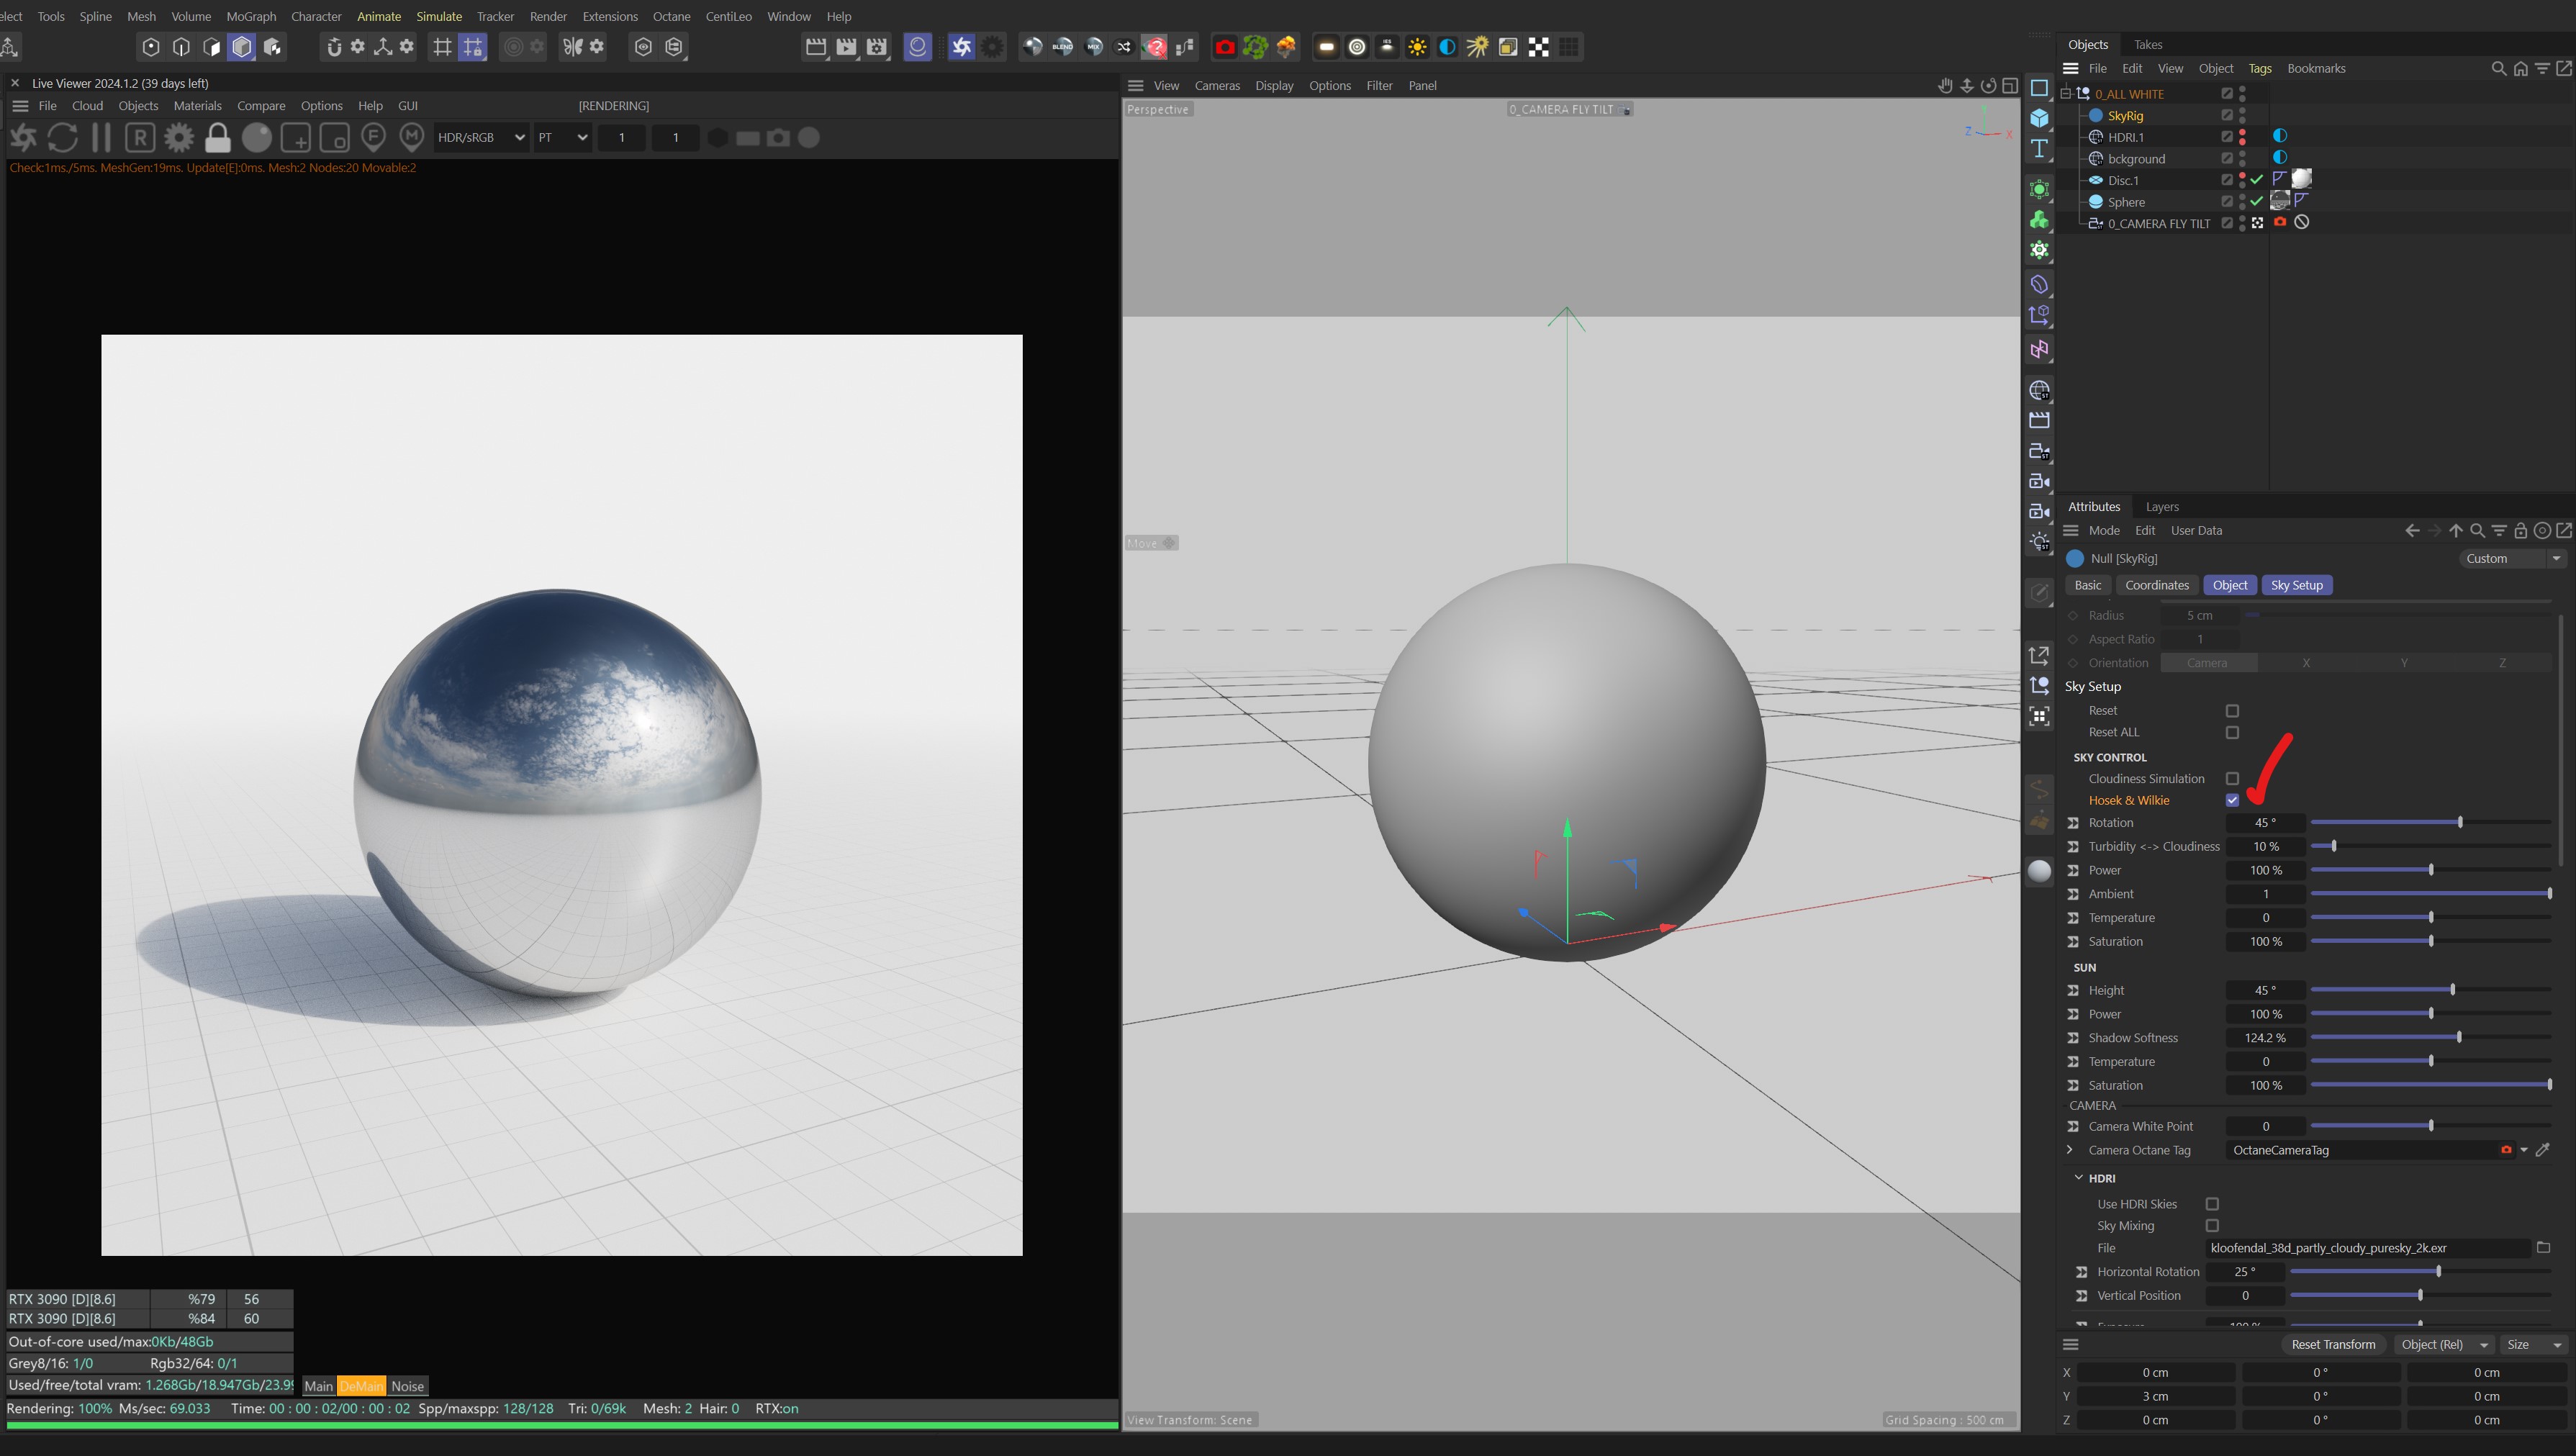Click the Noise pass button
Viewport: 2576px width, 1456px height.
pos(407,1386)
